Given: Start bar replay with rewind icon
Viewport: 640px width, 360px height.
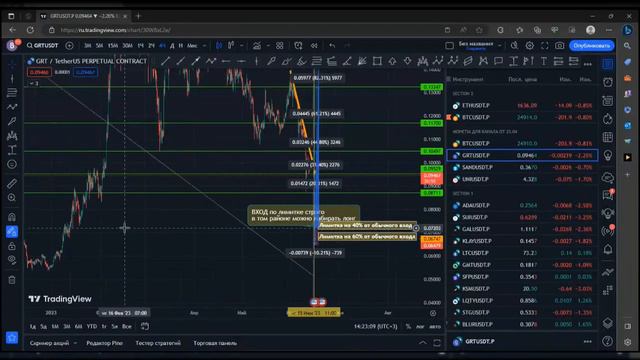Looking at the screenshot, I should tap(314, 45).
